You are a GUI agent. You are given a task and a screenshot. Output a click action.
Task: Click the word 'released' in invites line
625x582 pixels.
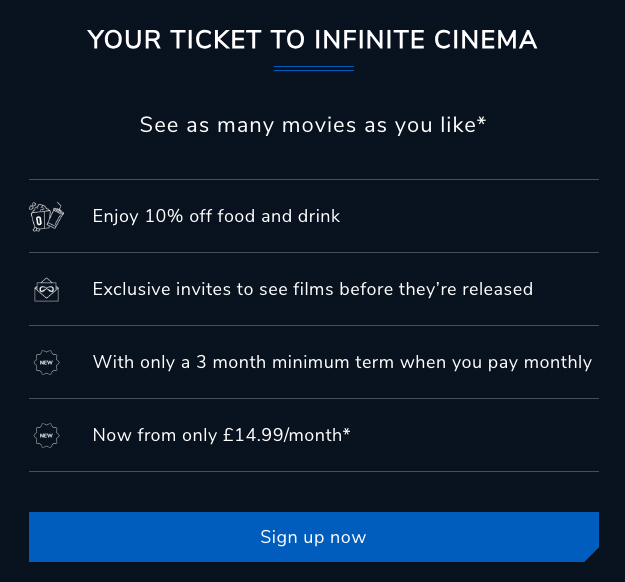tap(495, 289)
